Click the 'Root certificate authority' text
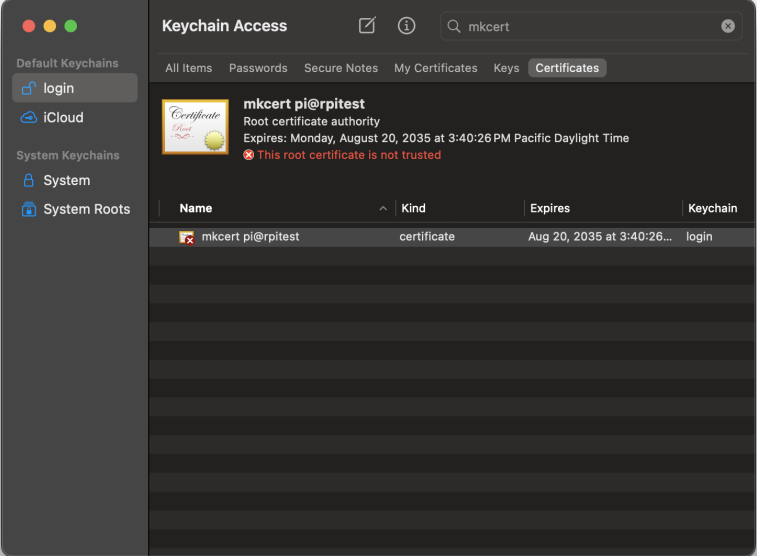The height and width of the screenshot is (556, 757). point(311,121)
